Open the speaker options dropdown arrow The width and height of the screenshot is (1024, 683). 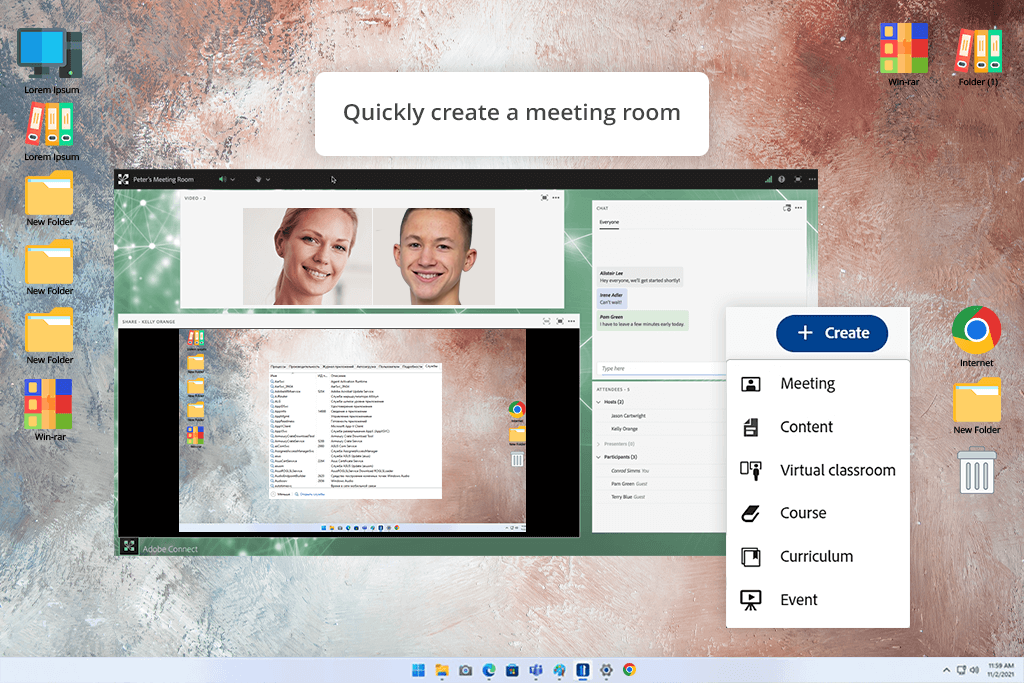pos(232,180)
